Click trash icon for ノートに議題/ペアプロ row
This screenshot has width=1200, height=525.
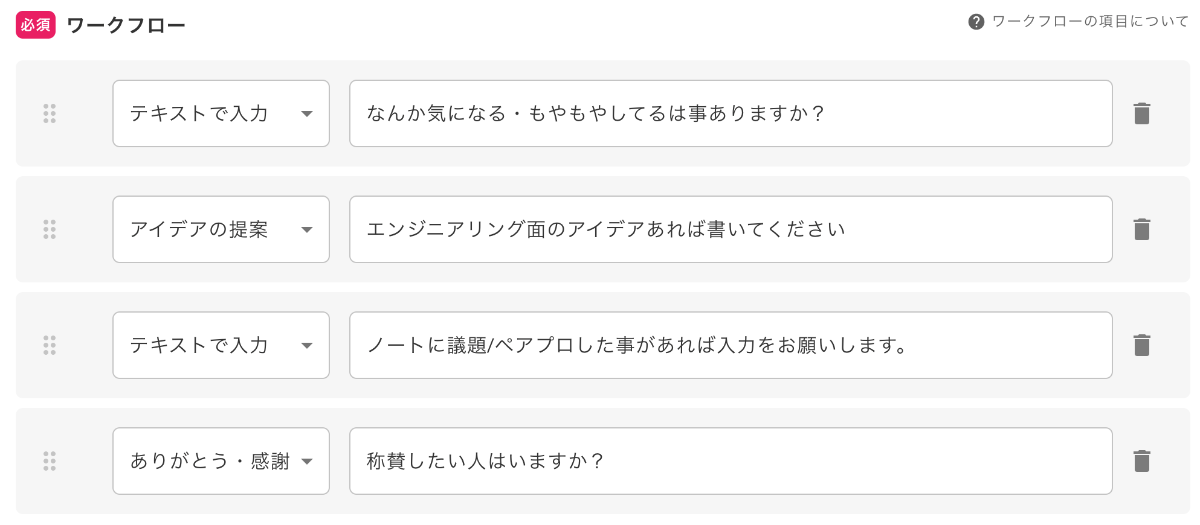(1141, 346)
